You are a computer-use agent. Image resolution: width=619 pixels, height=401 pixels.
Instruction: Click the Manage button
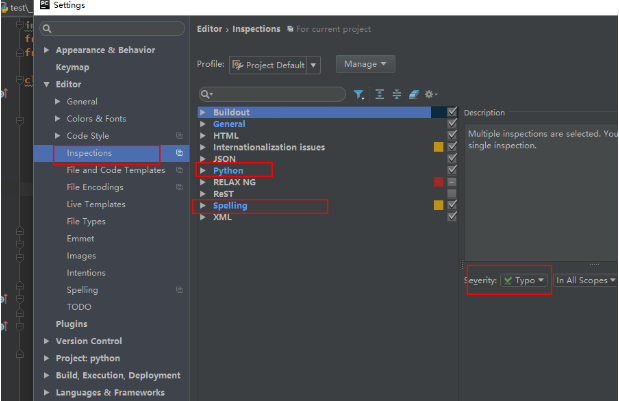pos(365,64)
